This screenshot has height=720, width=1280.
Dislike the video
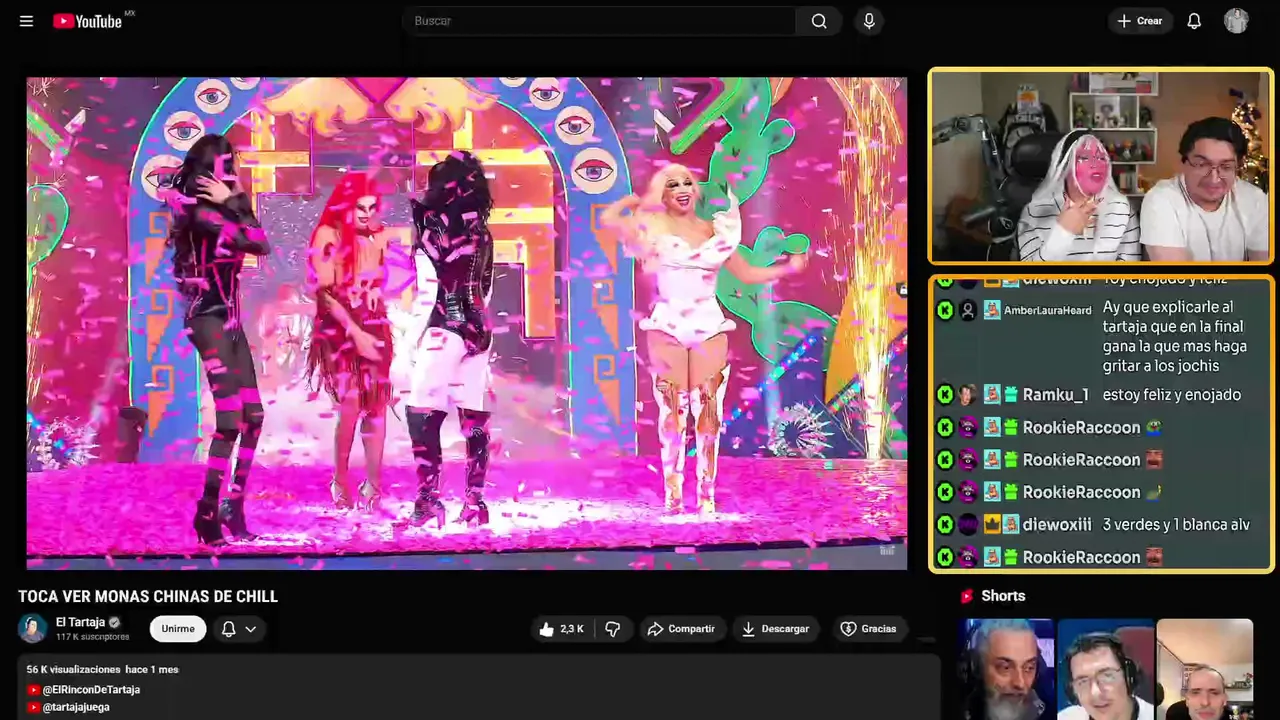613,629
